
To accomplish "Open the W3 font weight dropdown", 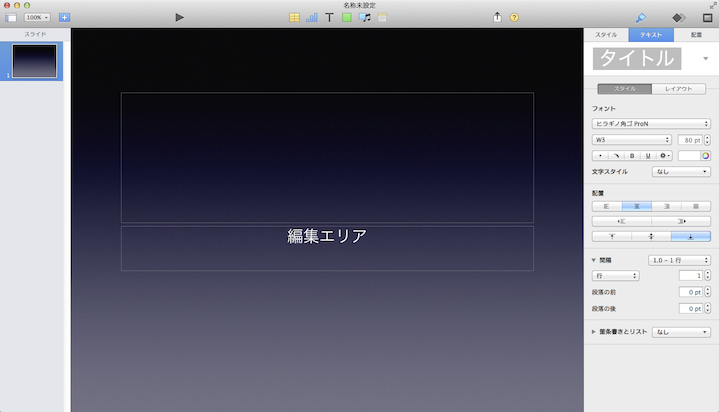I will click(632, 140).
